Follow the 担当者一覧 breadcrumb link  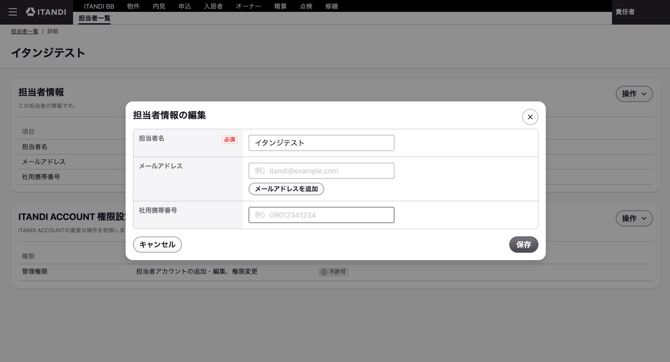click(24, 32)
